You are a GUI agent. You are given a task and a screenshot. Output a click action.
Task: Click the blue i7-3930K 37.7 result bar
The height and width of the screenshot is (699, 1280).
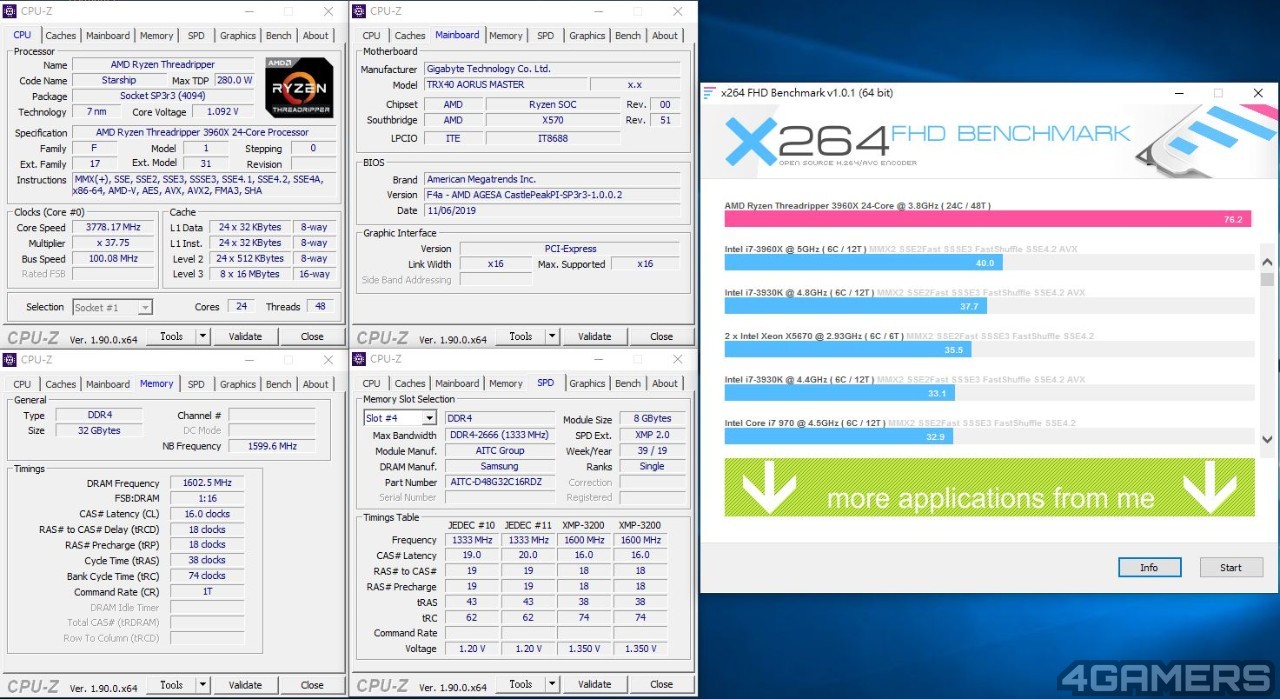tap(855, 306)
